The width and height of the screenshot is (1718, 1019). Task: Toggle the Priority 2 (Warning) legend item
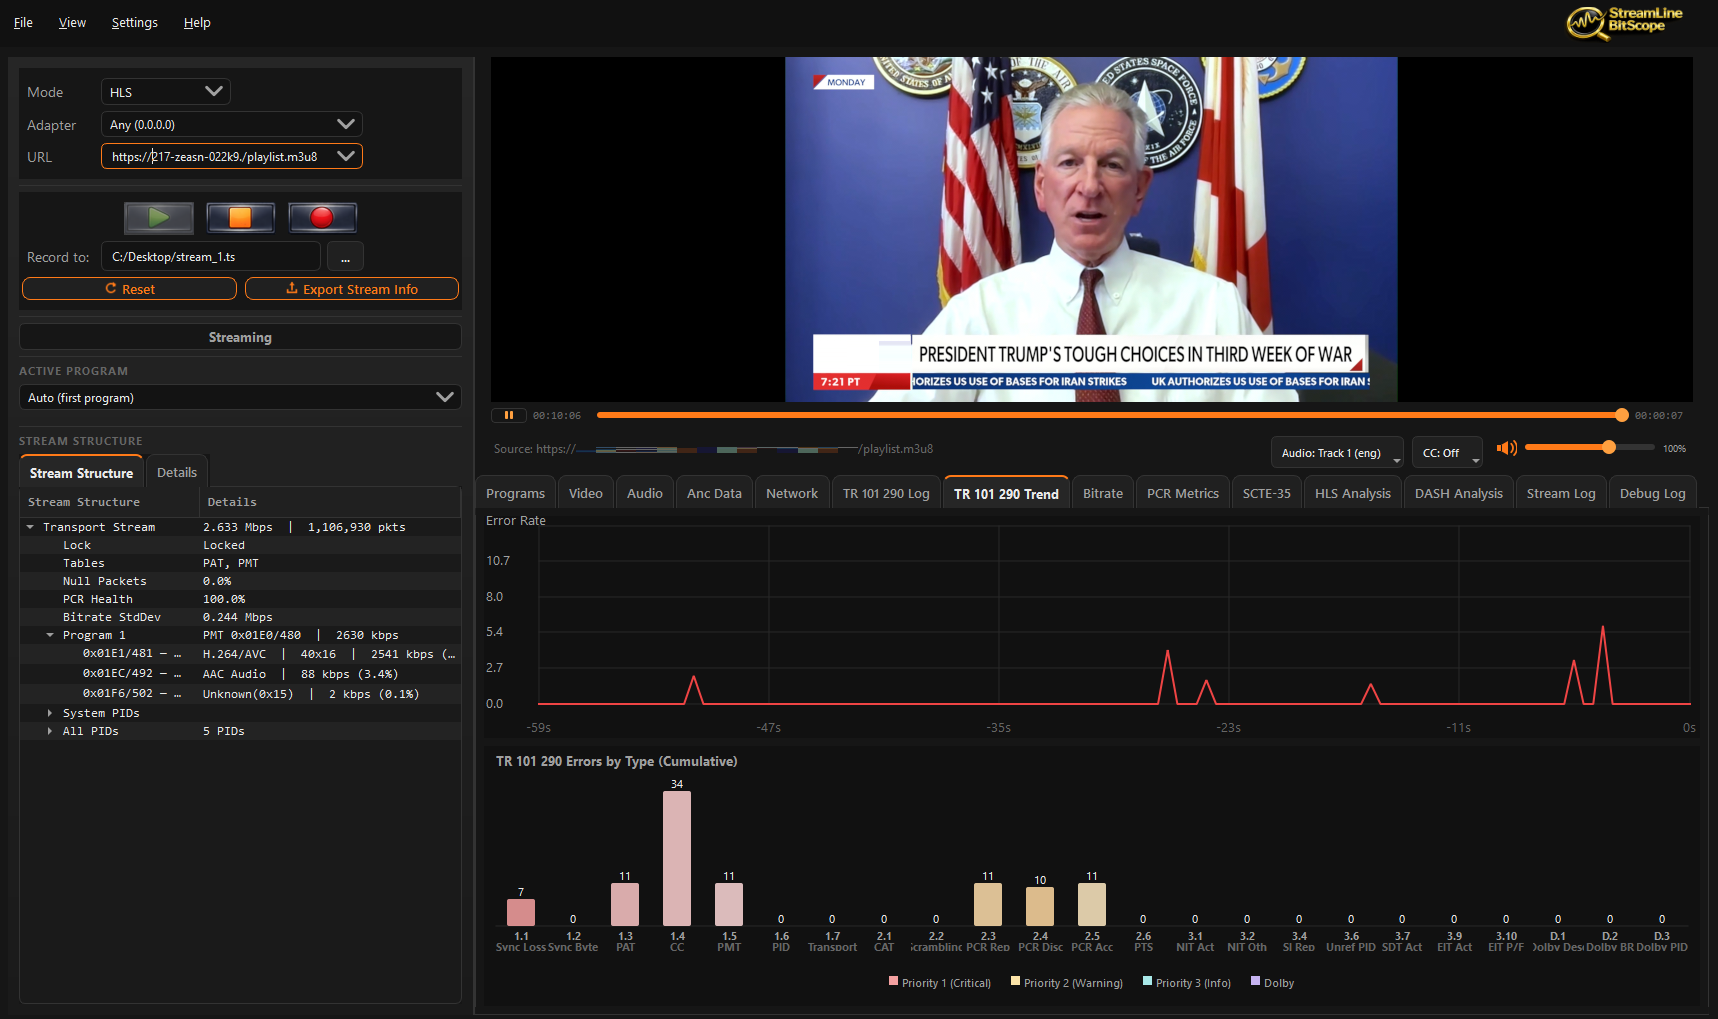tap(1066, 983)
